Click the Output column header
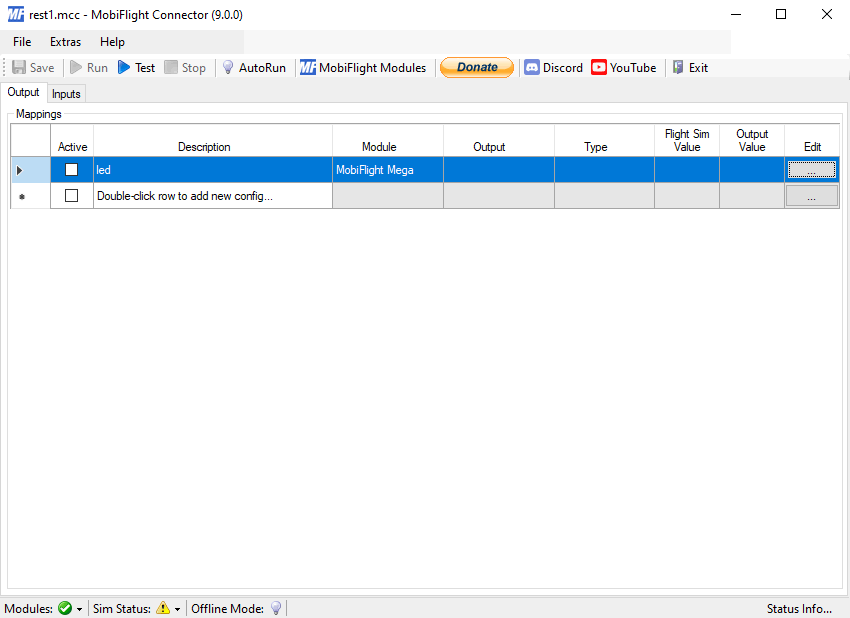850x618 pixels. point(499,141)
